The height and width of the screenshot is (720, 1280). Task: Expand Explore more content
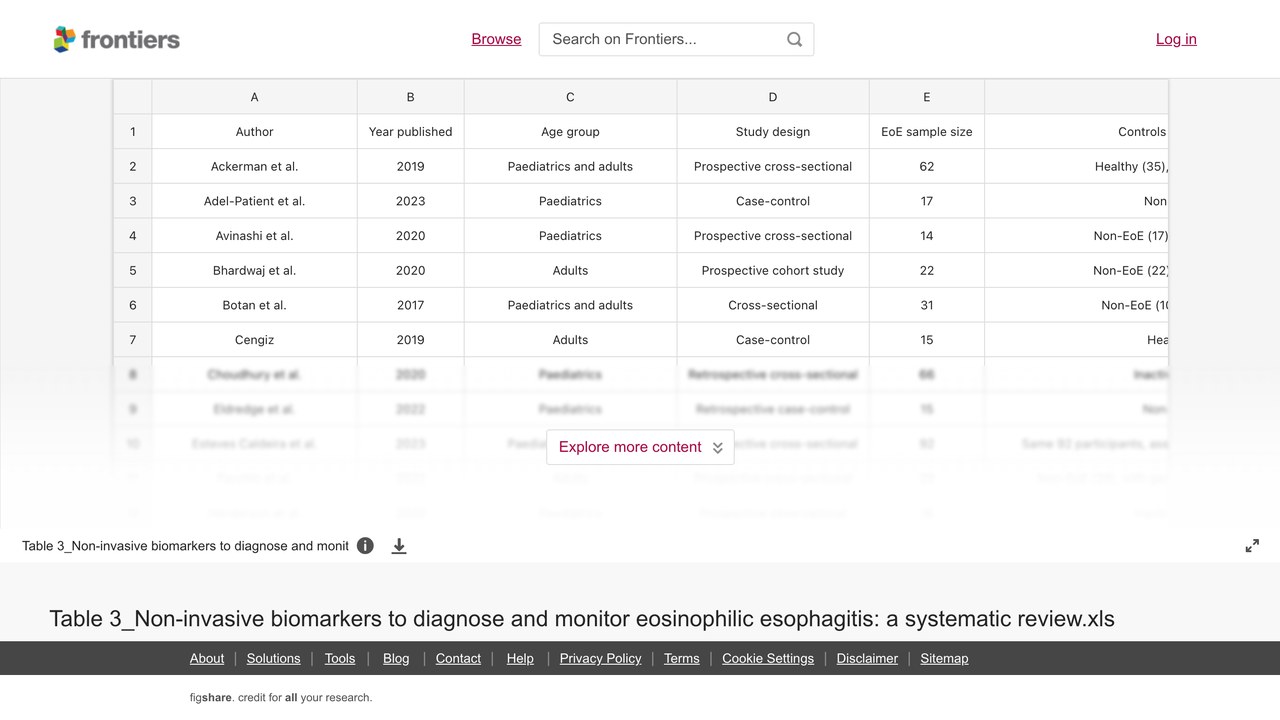[x=640, y=447]
